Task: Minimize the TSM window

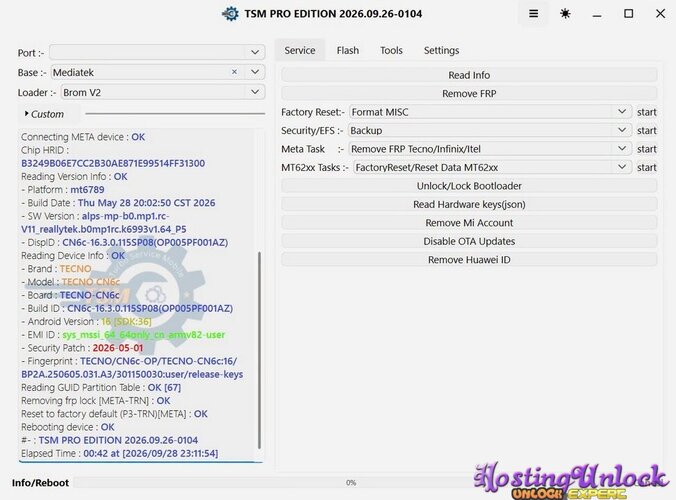Action: tap(597, 16)
